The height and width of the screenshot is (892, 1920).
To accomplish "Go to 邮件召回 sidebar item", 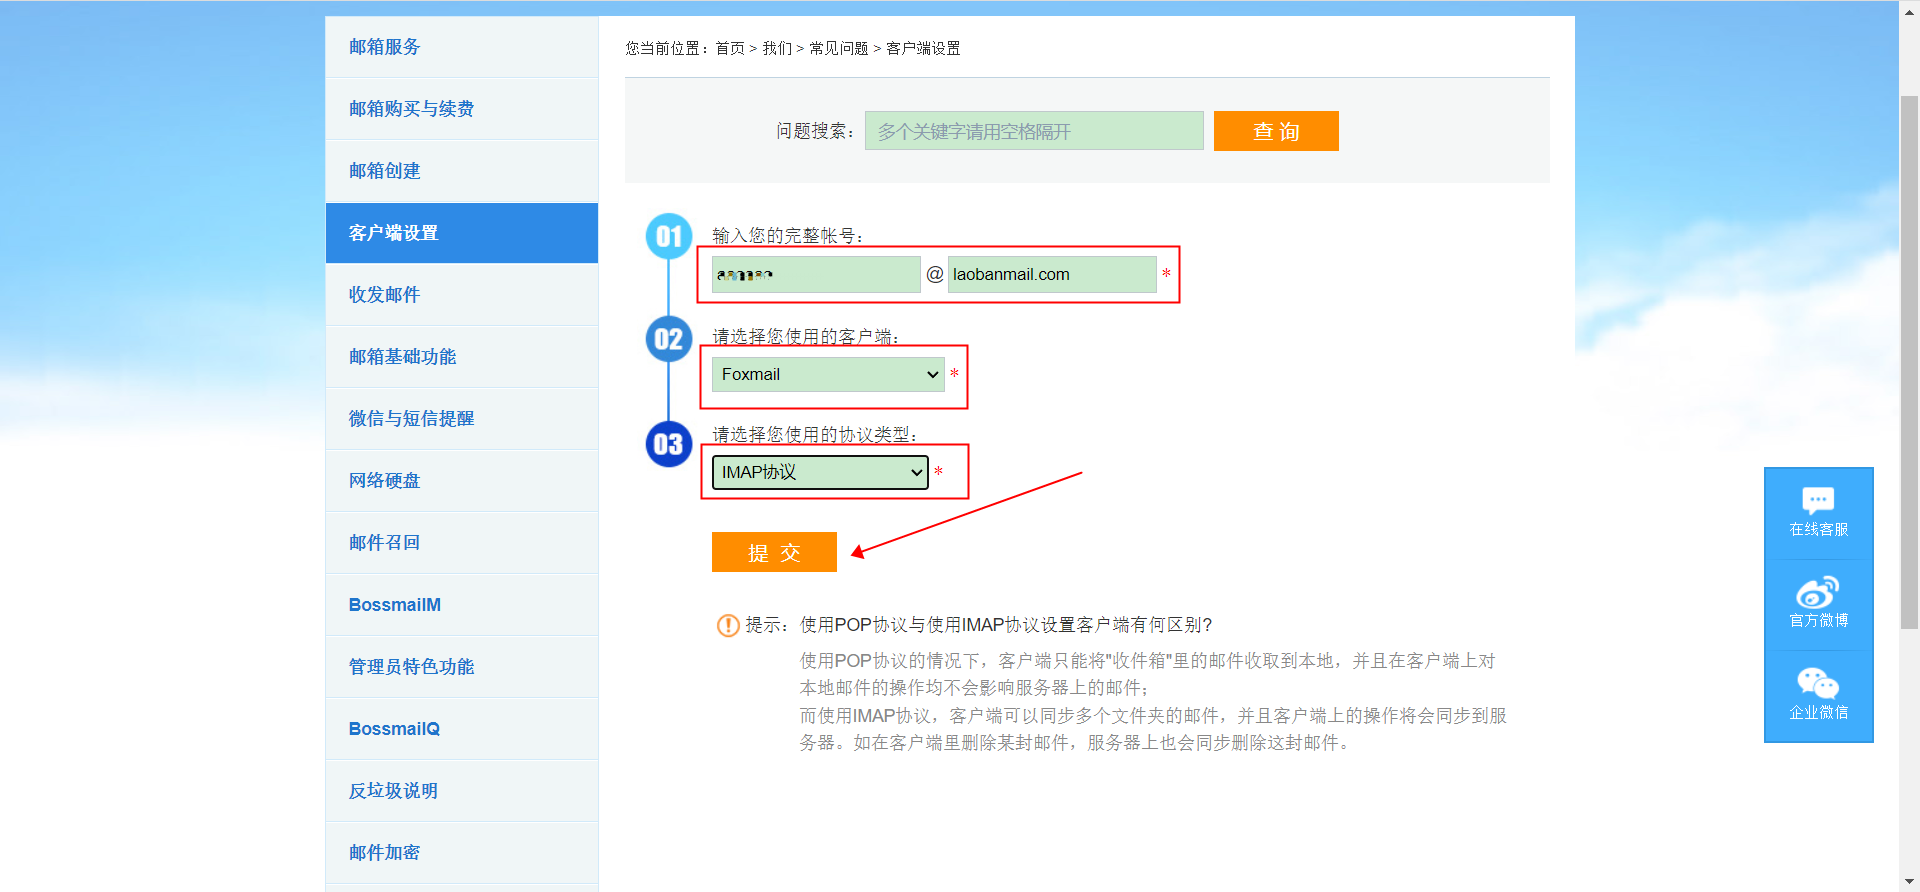I will tap(462, 543).
